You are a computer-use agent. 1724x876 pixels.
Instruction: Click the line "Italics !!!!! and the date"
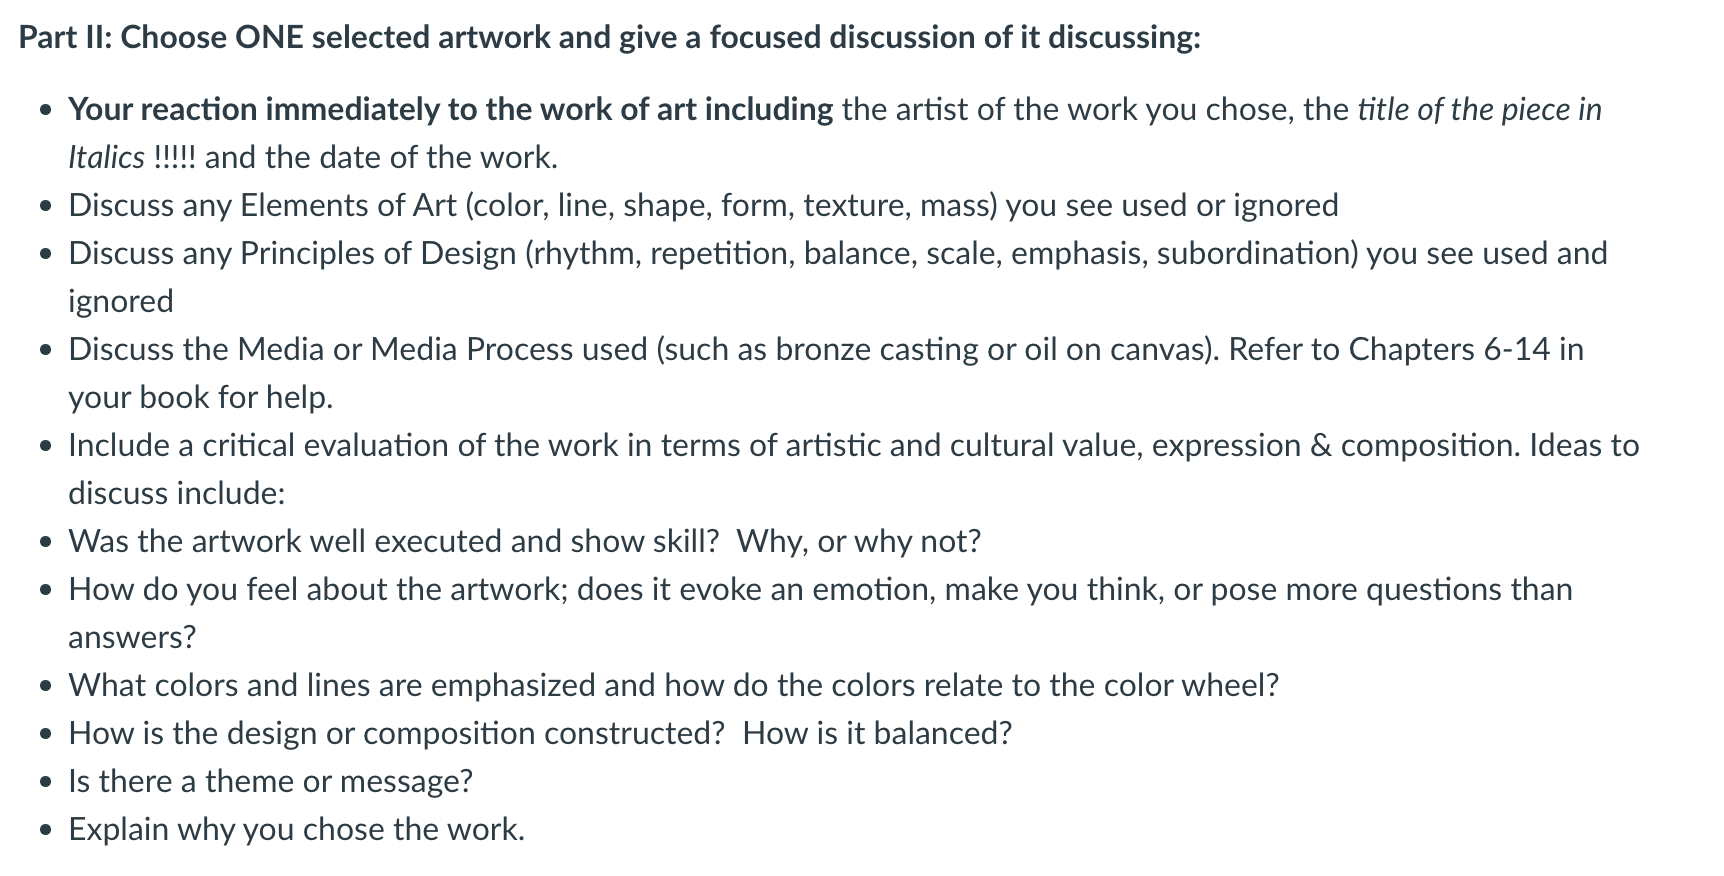click(x=313, y=157)
